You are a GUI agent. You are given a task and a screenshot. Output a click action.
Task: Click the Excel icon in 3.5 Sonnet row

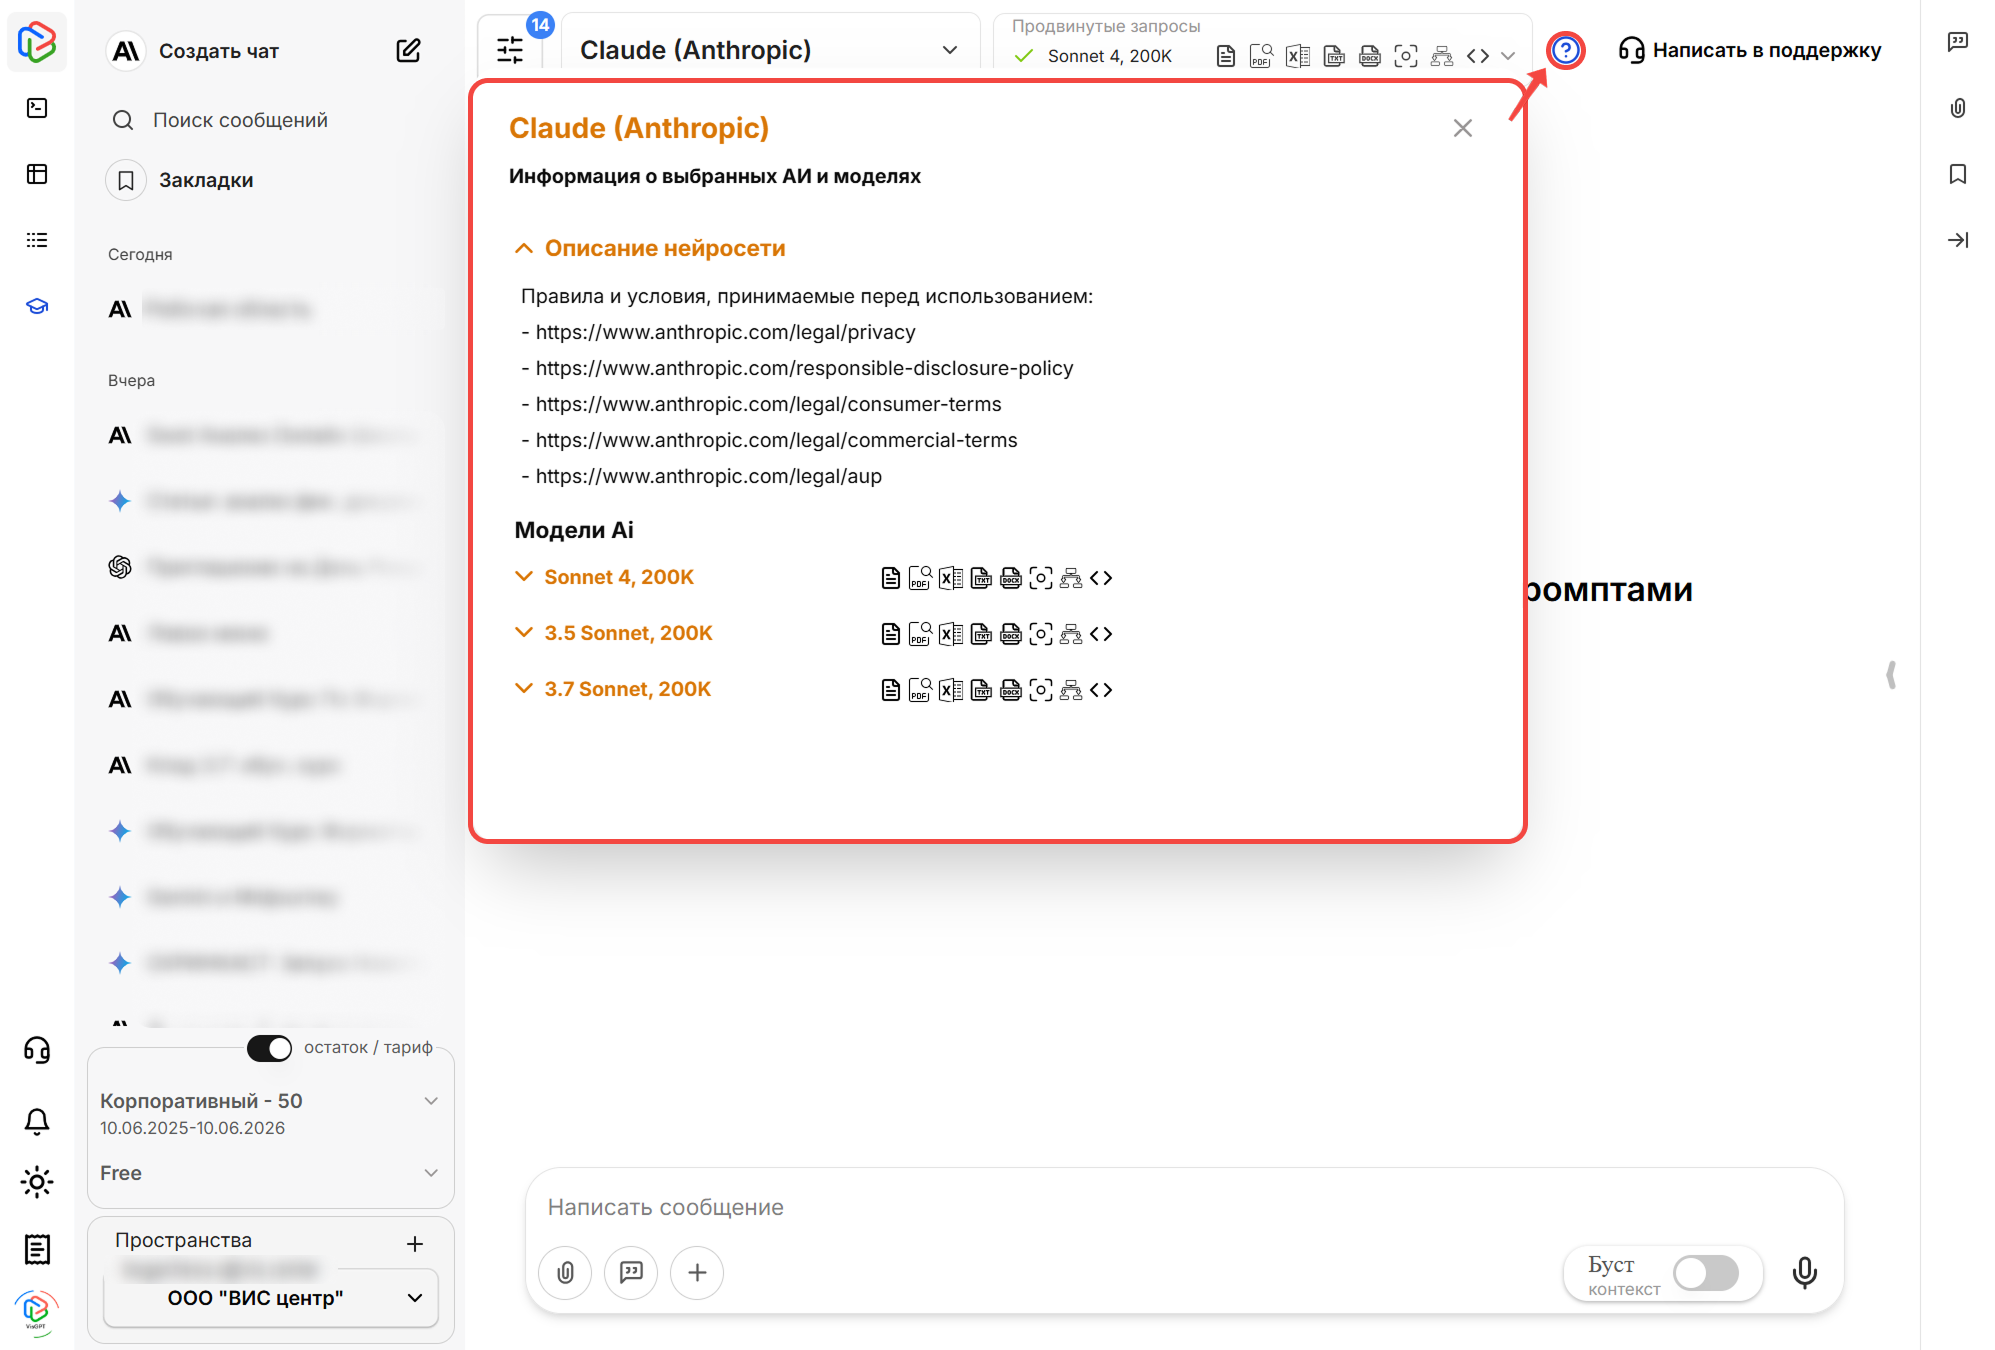coord(951,634)
